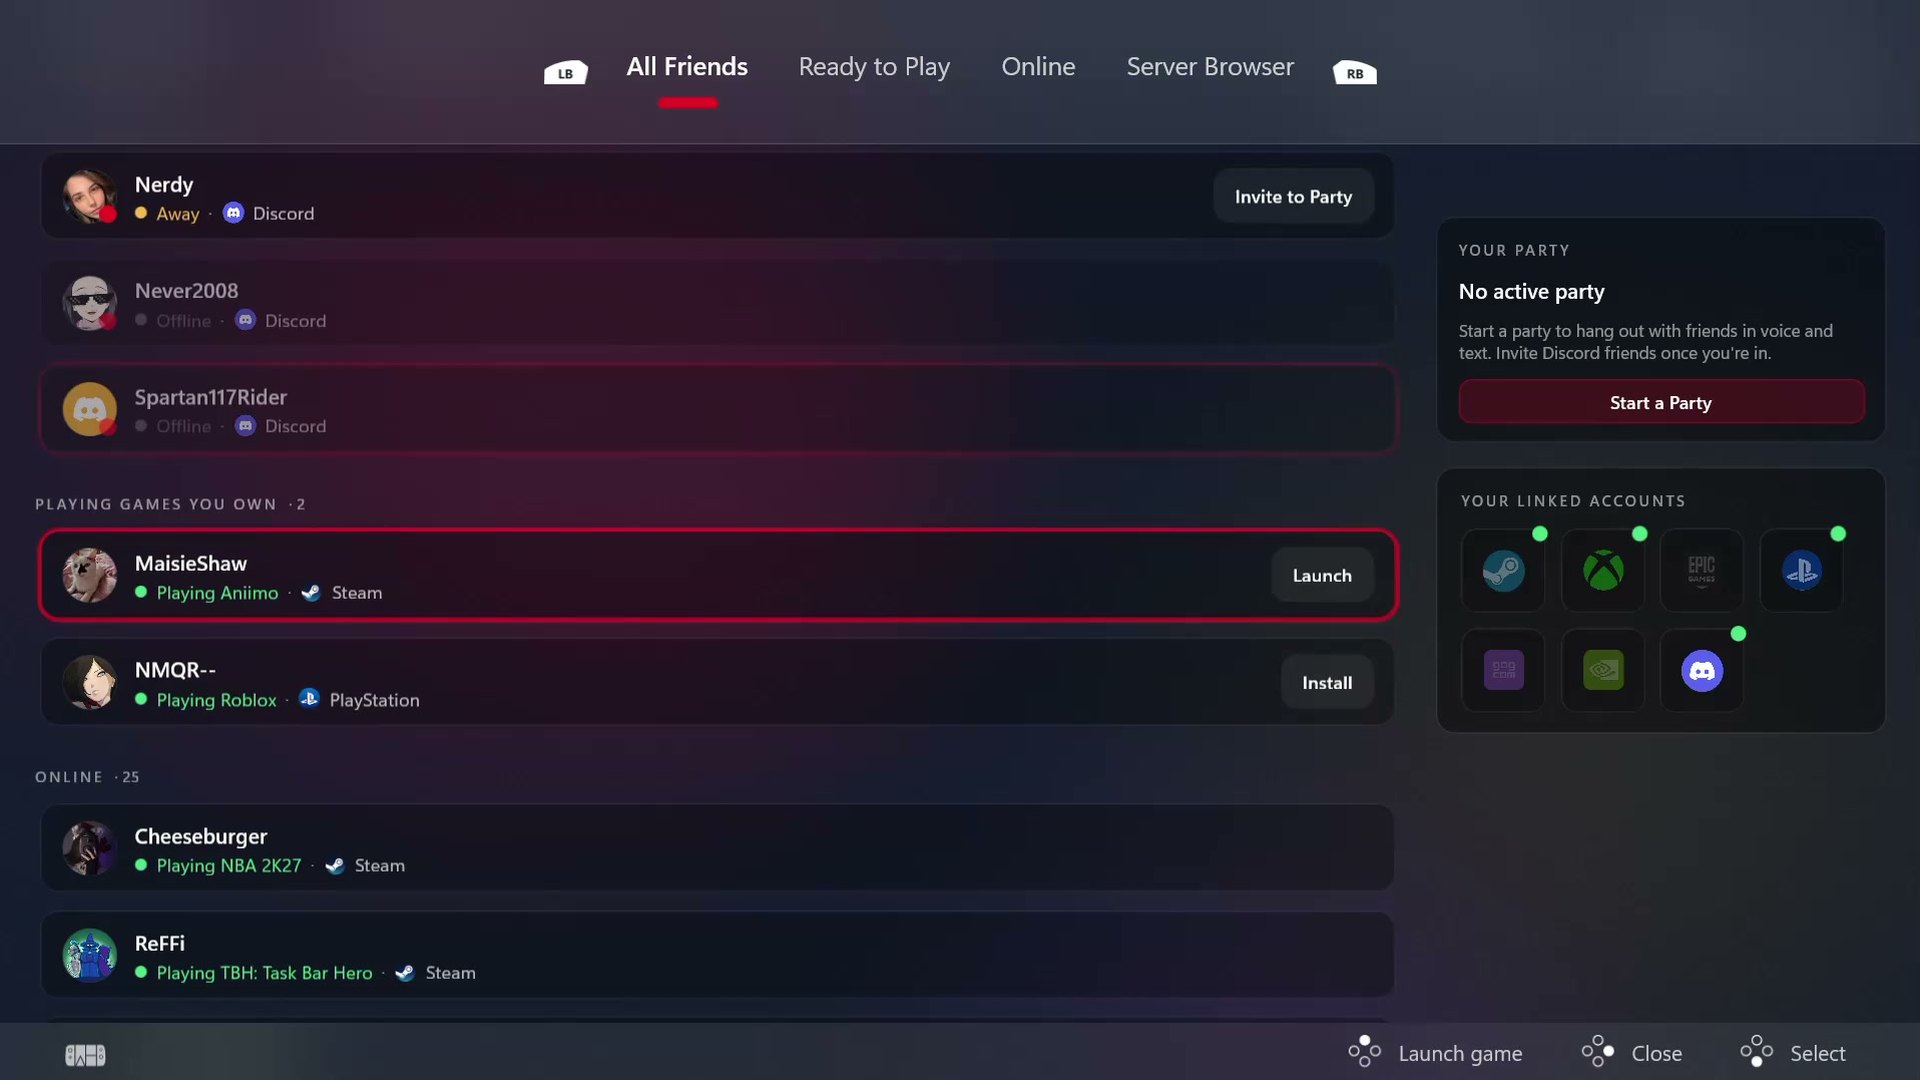Open the PlayStation linked account icon
The image size is (1920, 1080).
click(x=1801, y=571)
